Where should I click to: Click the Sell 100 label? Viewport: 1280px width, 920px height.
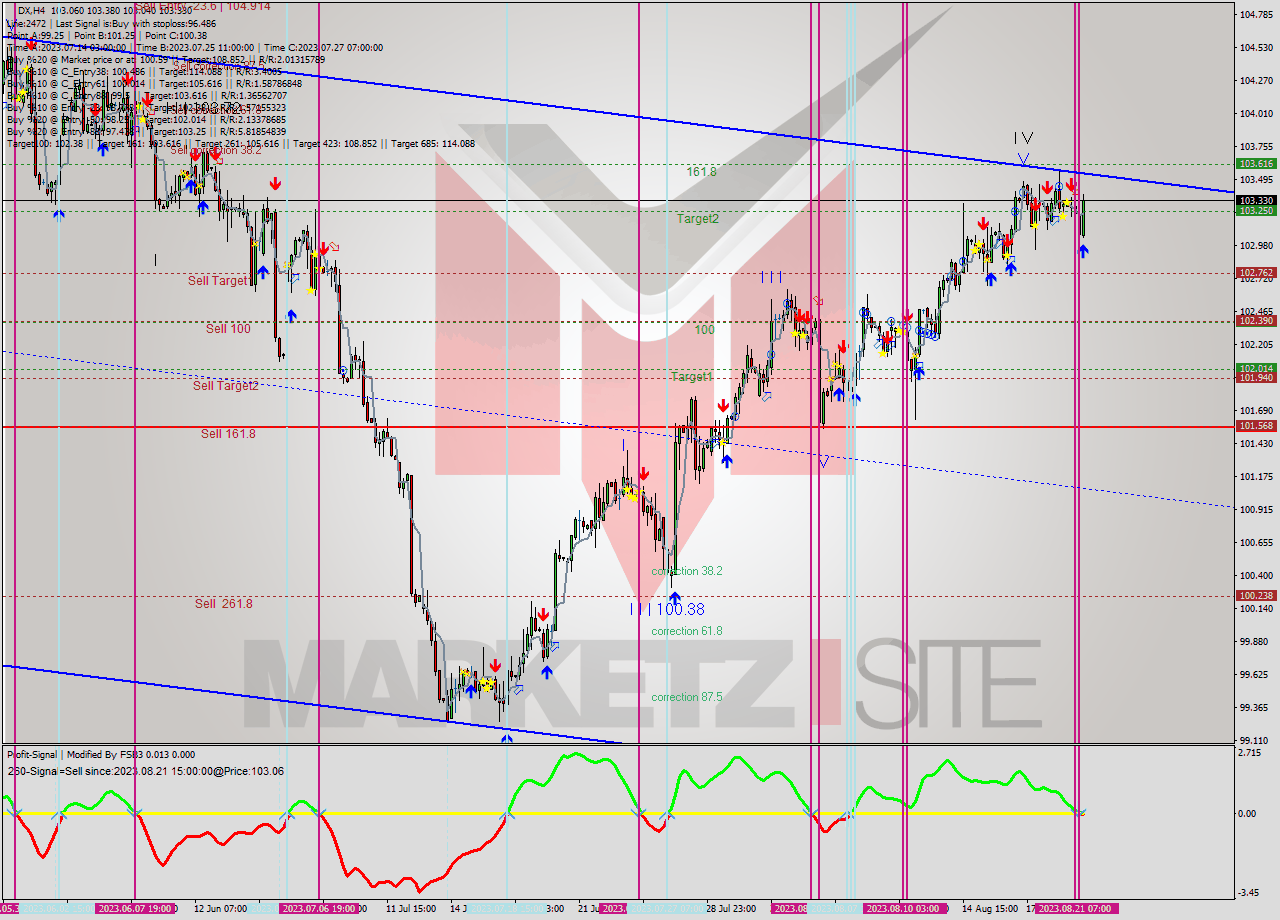coord(228,328)
